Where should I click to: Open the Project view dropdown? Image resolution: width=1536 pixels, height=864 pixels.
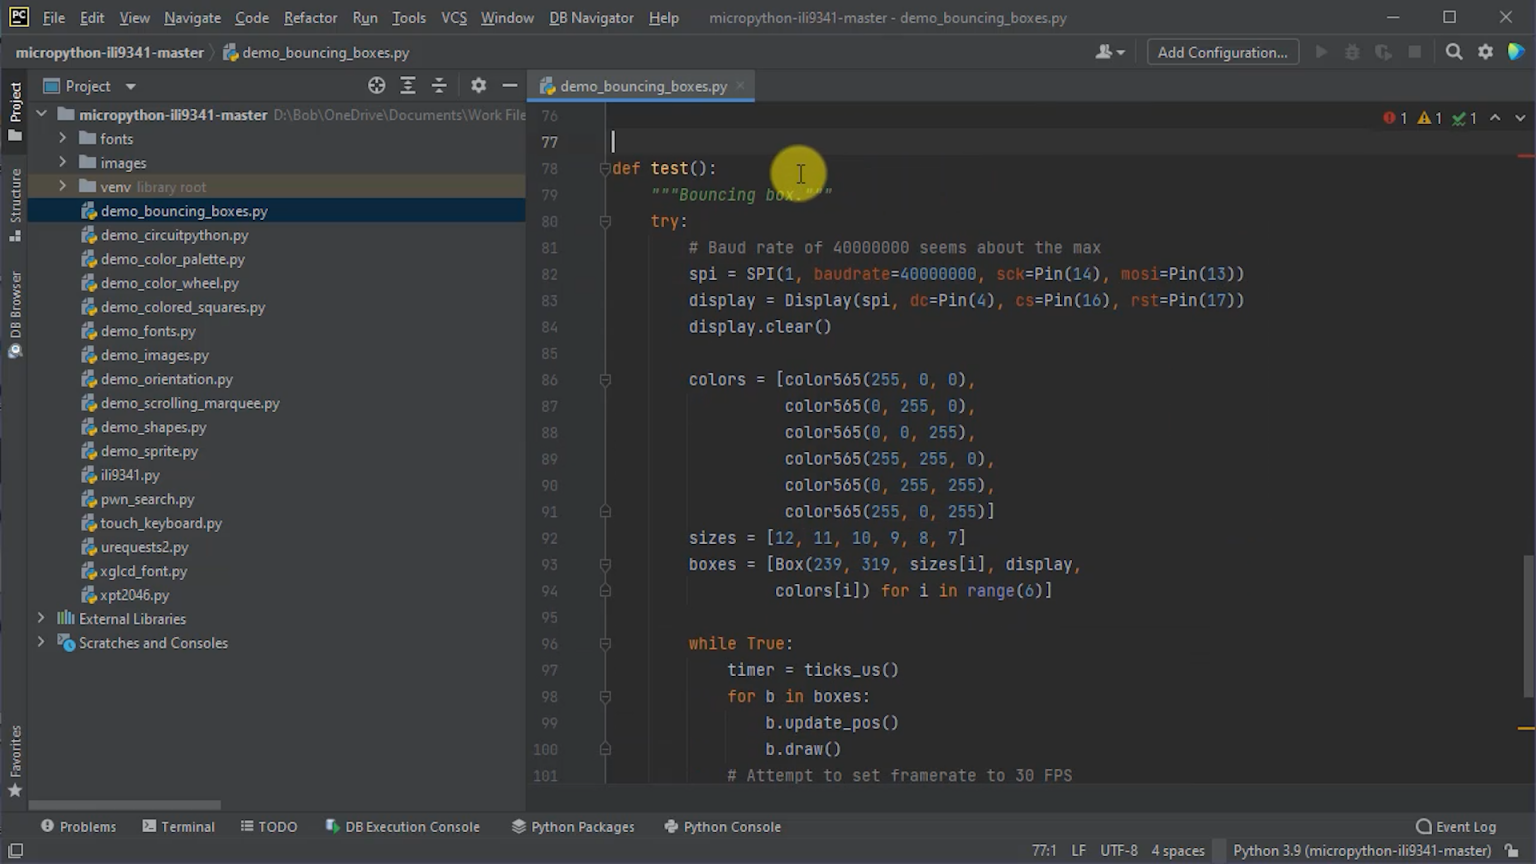(x=130, y=86)
